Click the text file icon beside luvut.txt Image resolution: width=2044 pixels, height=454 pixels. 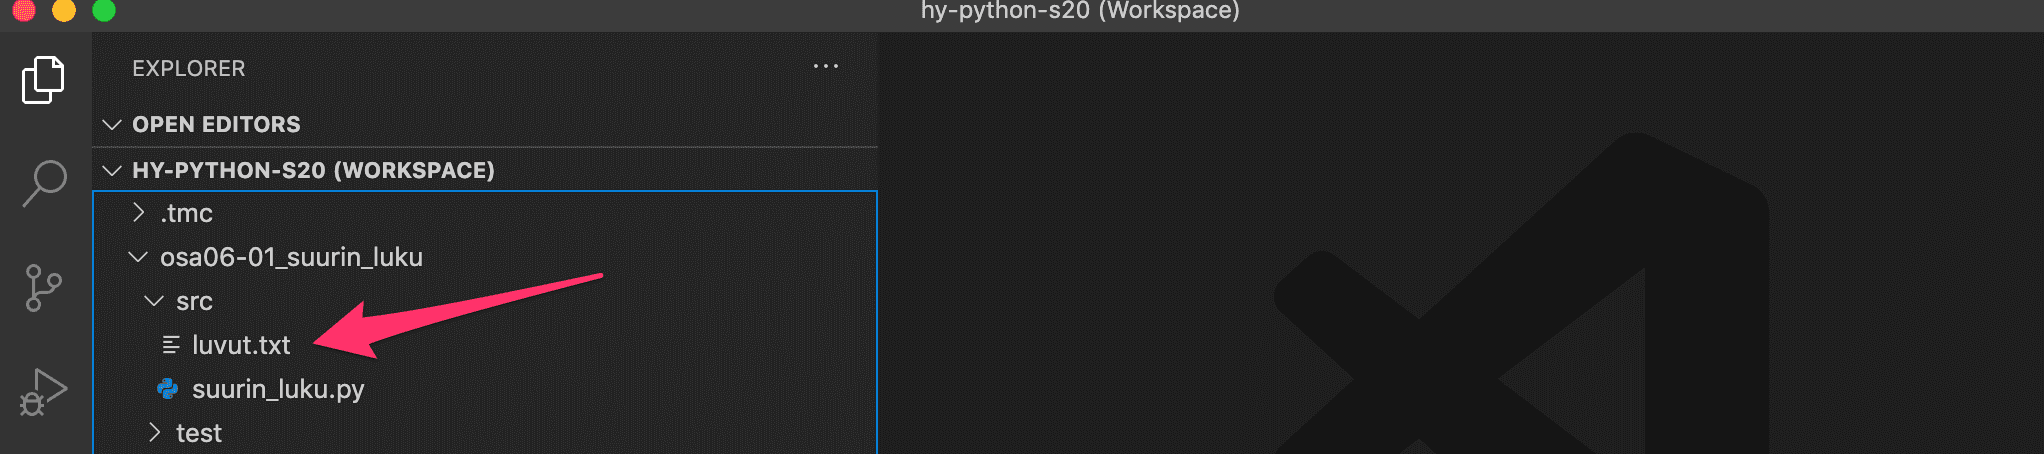pyautogui.click(x=171, y=345)
